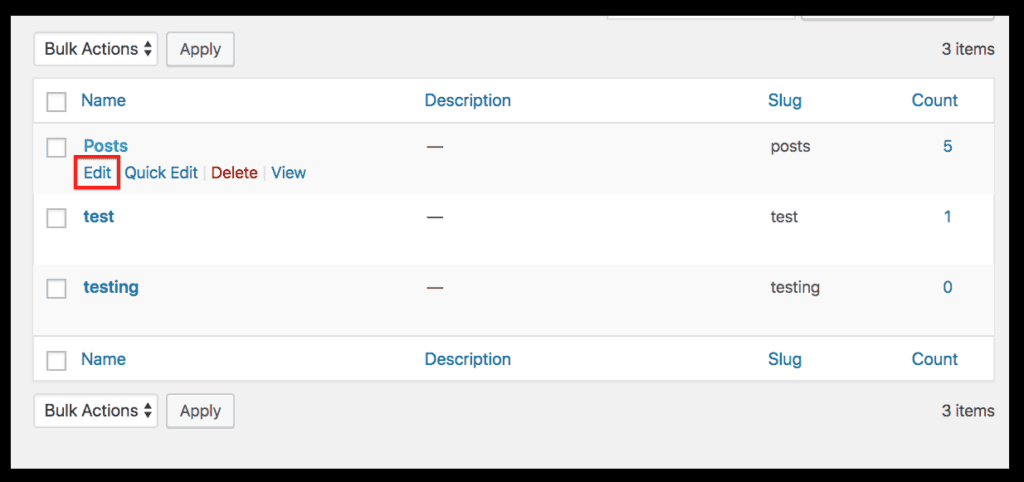Open the testing category name link
Image resolution: width=1024 pixels, height=482 pixels.
[111, 287]
